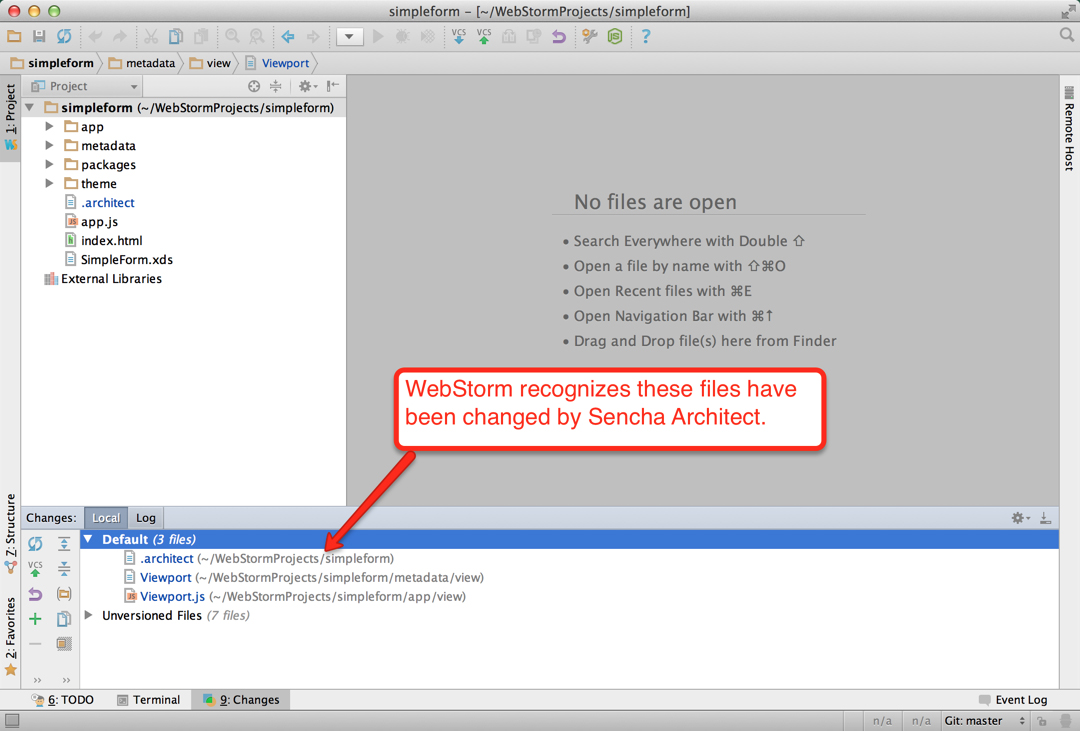1080x731 pixels.
Task: Switch to the Log tab
Action: [x=145, y=518]
